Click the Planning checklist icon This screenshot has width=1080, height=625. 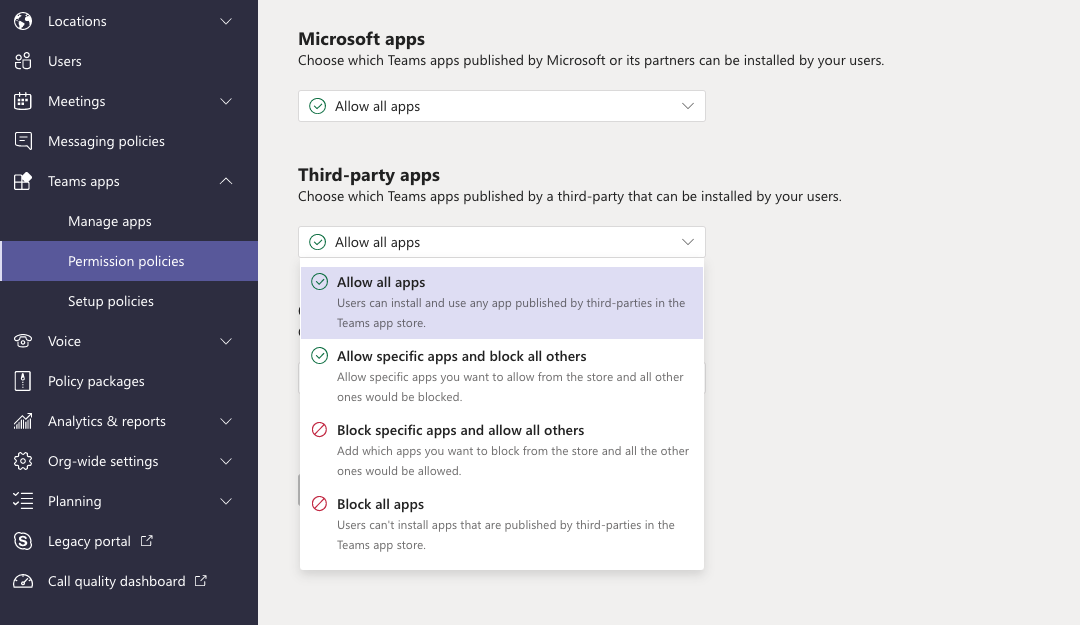coord(23,501)
